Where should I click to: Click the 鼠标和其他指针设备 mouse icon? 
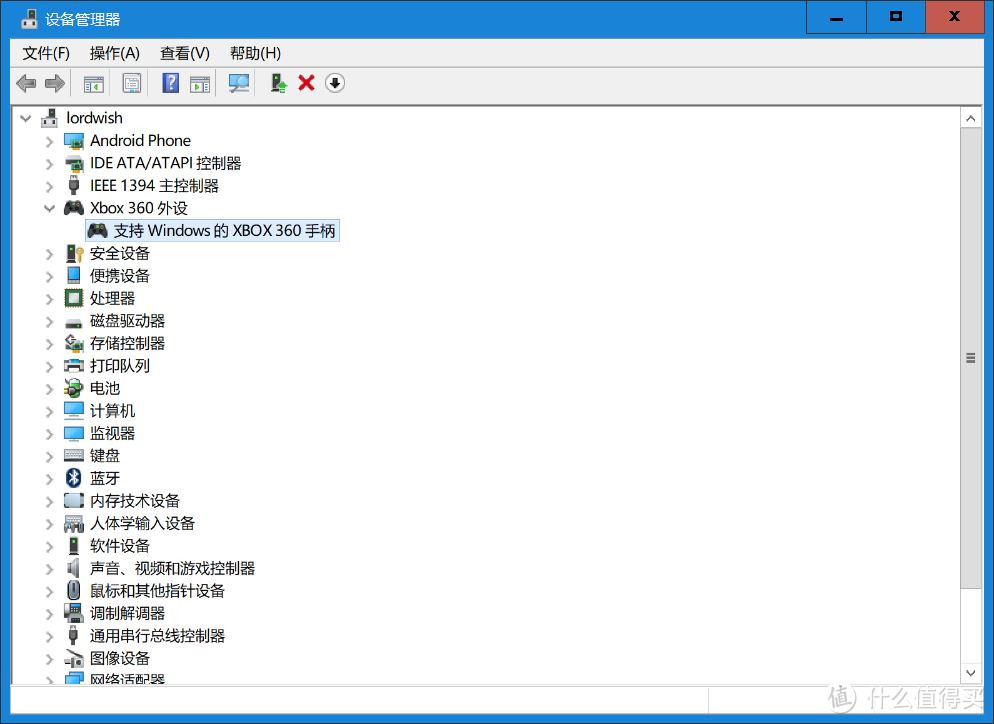pyautogui.click(x=74, y=590)
